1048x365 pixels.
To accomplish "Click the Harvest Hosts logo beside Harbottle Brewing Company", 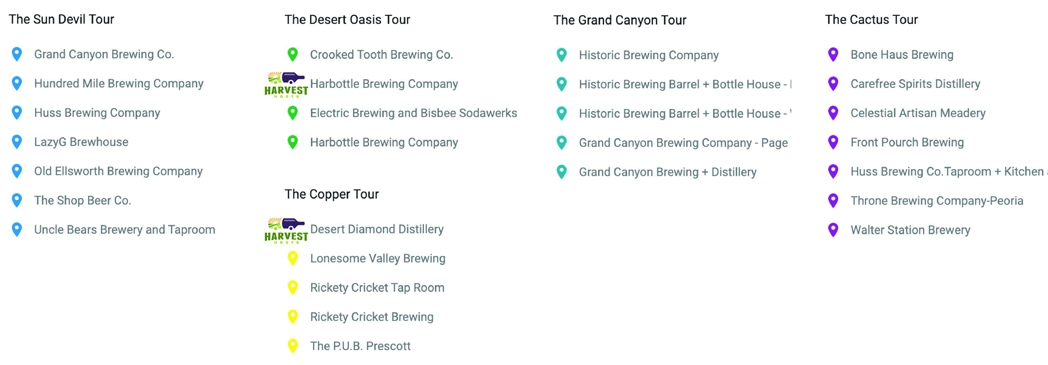I will [x=287, y=85].
